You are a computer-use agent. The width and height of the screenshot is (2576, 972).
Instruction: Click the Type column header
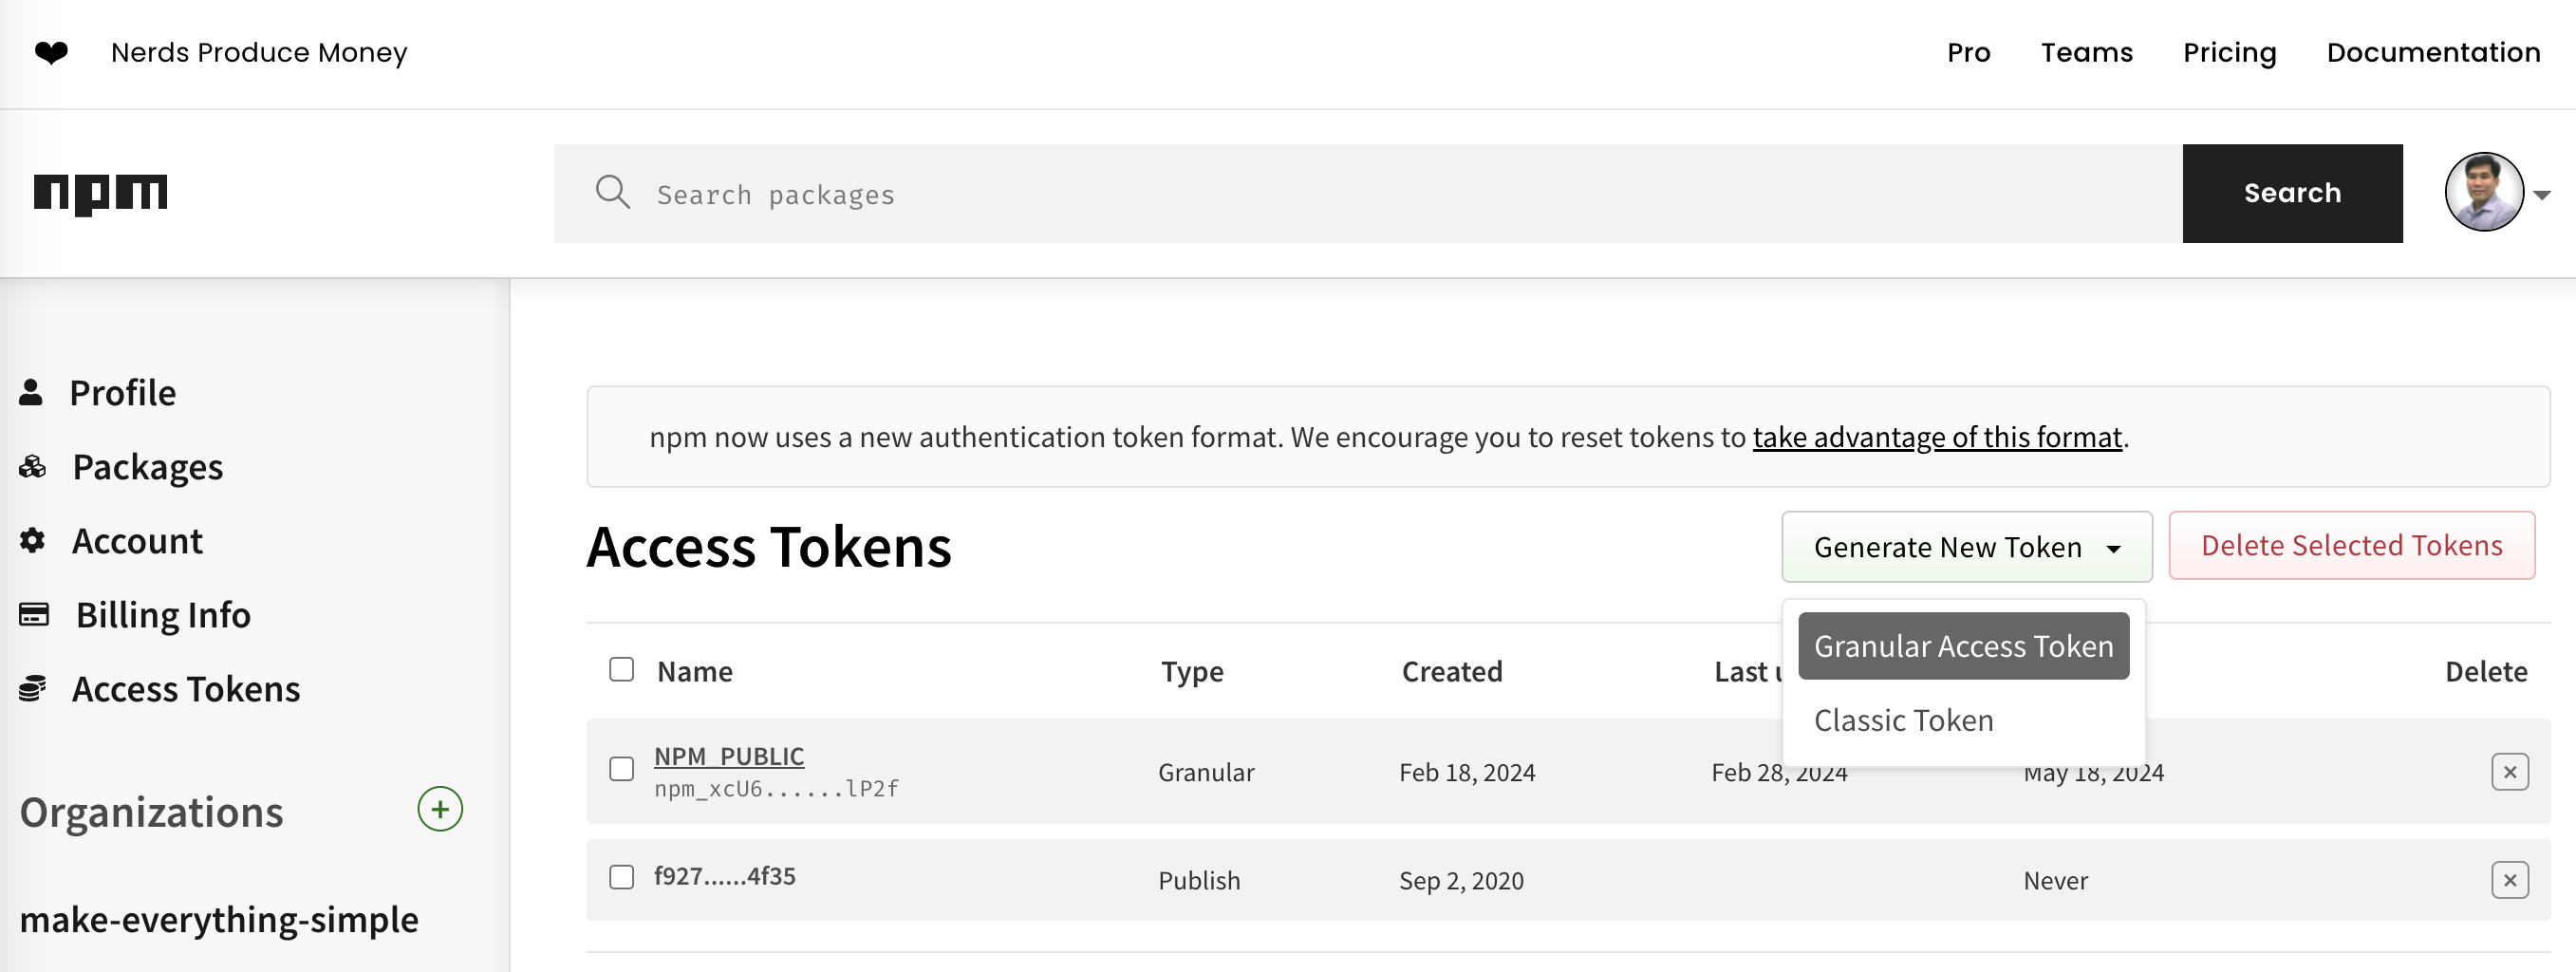pos(1192,671)
